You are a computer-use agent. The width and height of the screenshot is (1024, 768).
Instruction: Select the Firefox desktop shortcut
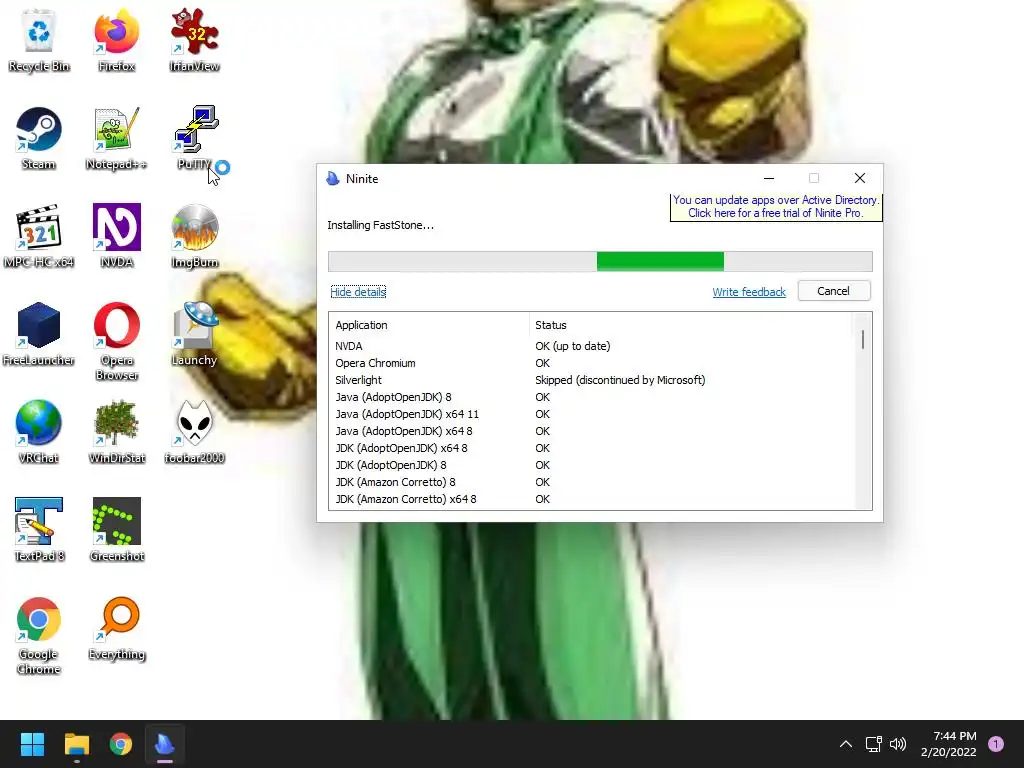116,40
